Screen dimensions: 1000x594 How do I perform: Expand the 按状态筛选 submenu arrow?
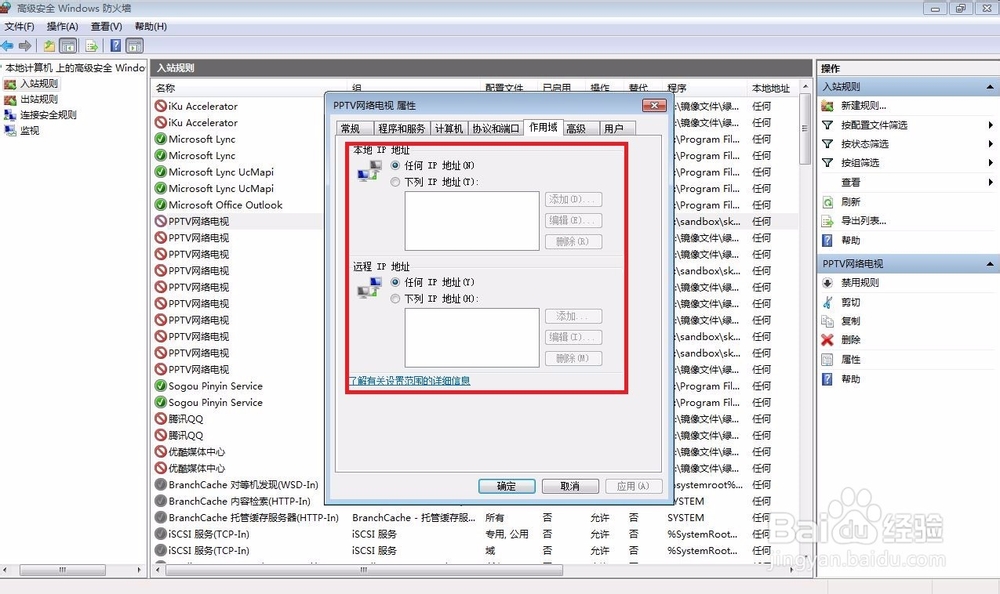point(990,144)
